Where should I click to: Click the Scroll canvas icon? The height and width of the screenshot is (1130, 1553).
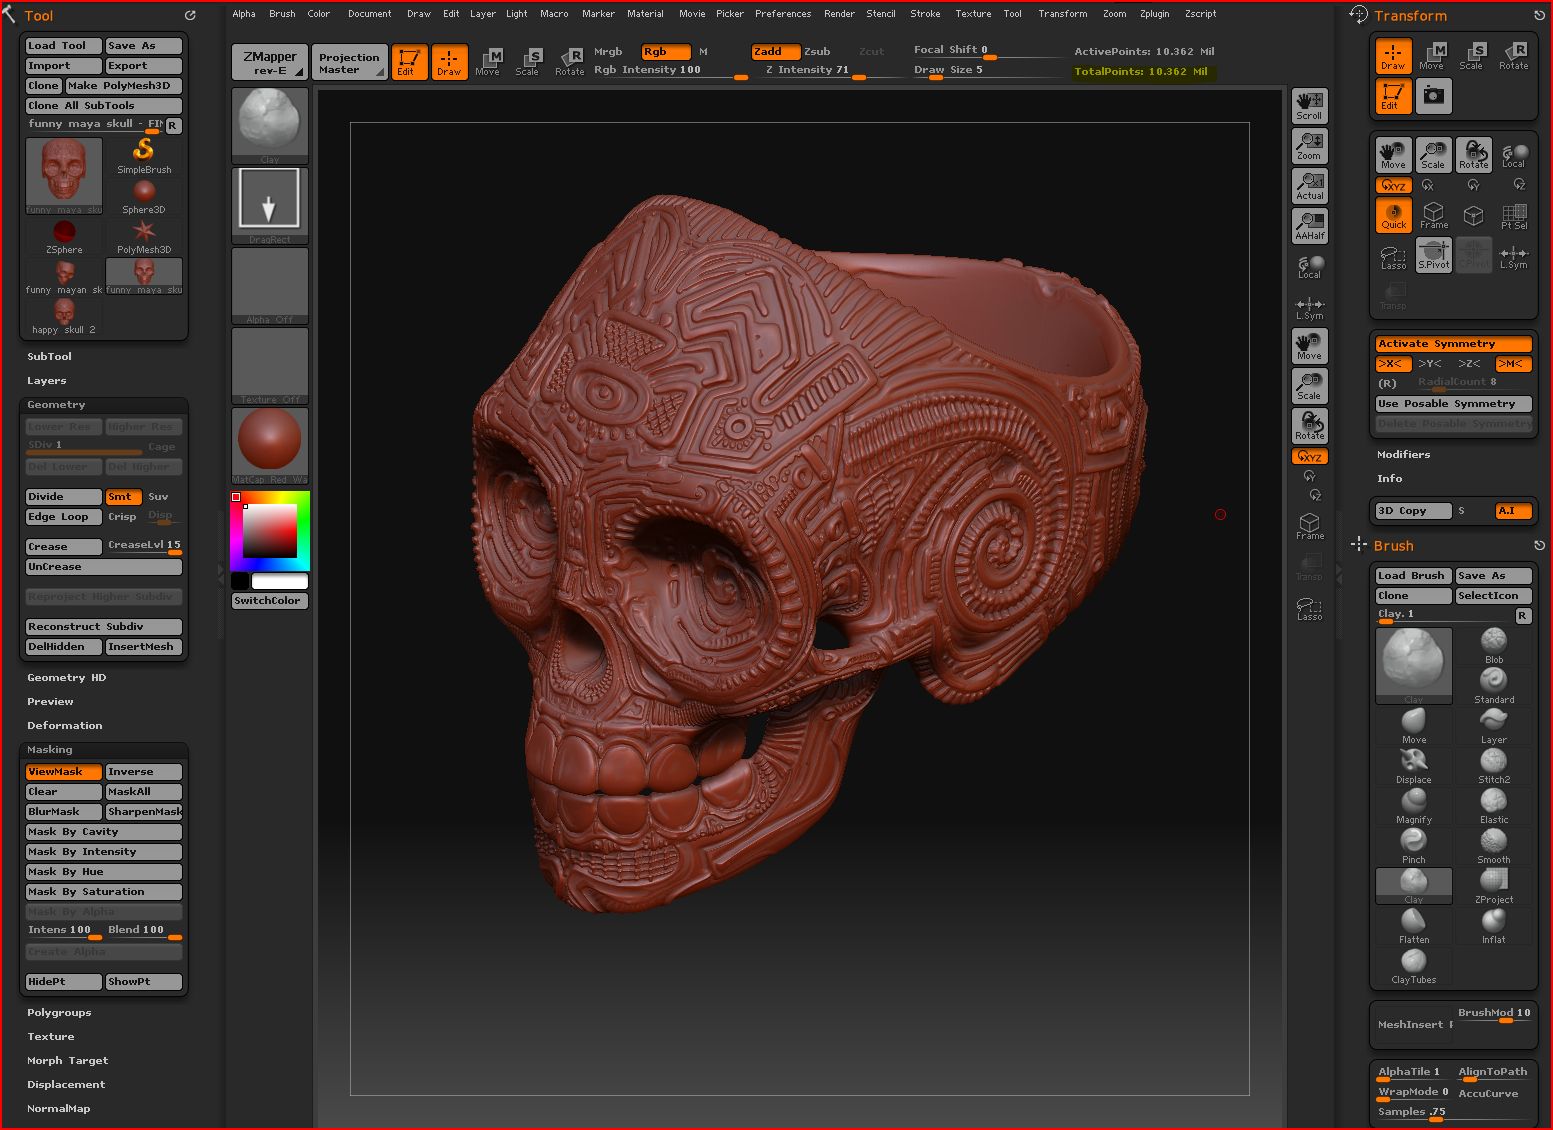tap(1309, 105)
